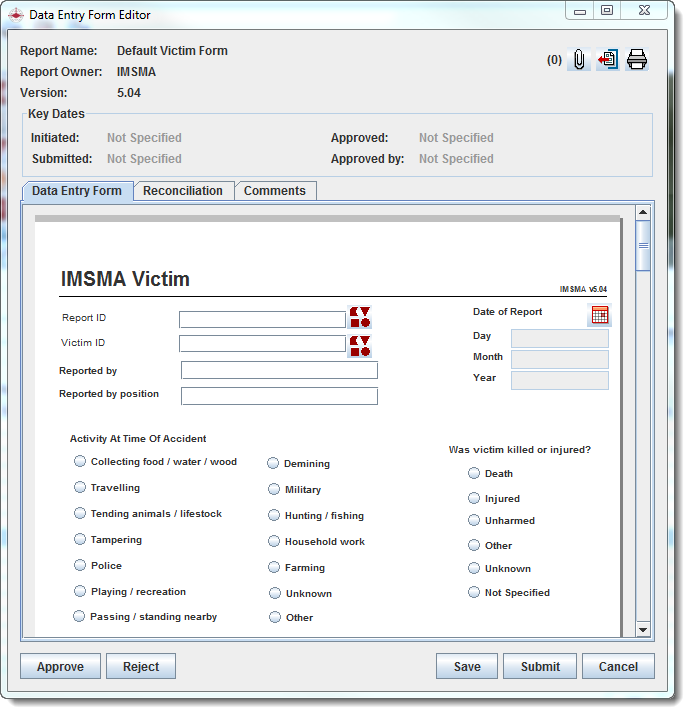
Task: Switch to the Reconciliation tab
Action: (x=183, y=191)
